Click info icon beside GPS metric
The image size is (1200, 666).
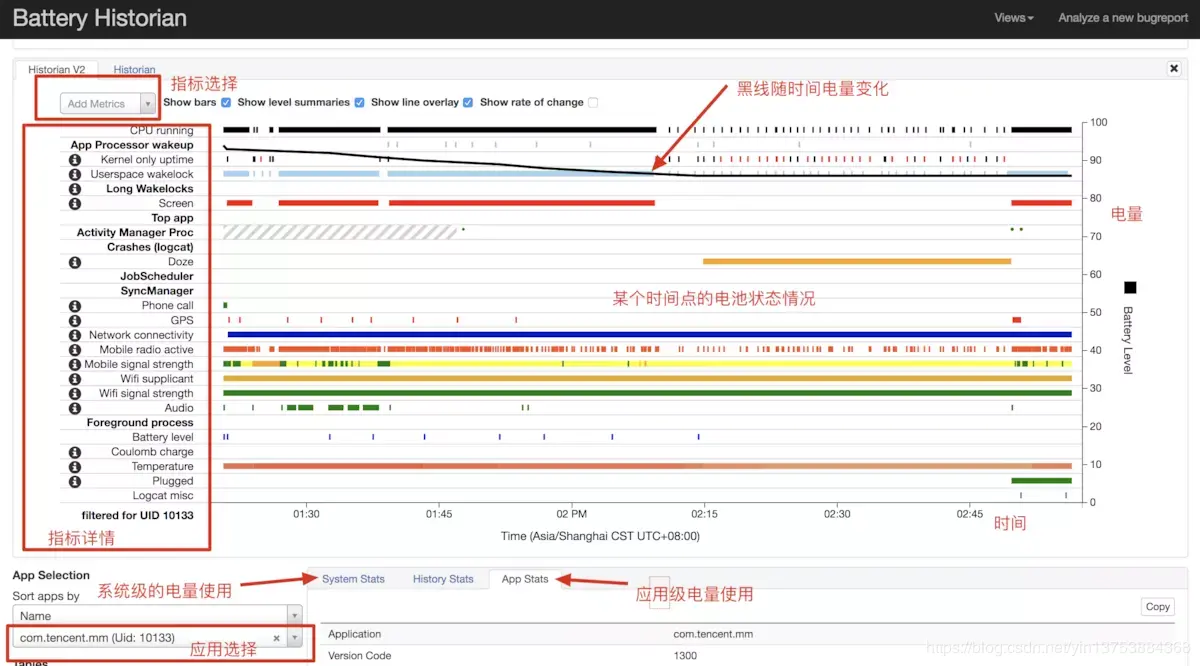(74, 320)
